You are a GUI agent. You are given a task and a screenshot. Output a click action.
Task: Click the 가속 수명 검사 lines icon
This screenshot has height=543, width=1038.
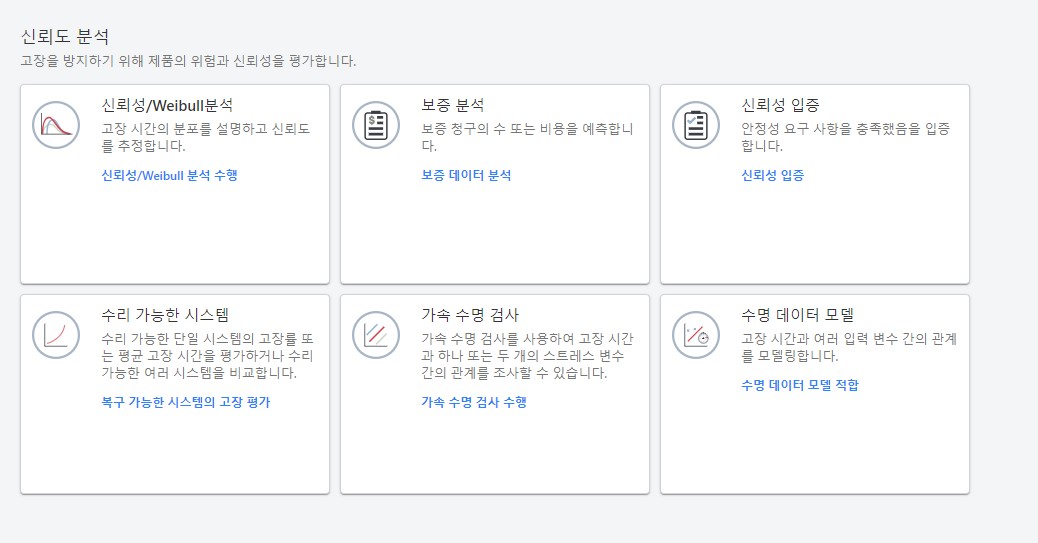click(376, 335)
